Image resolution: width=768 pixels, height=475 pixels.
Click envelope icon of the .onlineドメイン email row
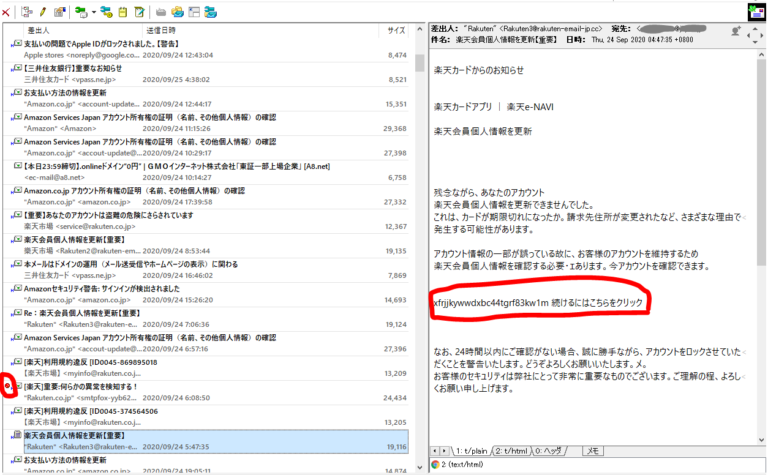(18, 166)
